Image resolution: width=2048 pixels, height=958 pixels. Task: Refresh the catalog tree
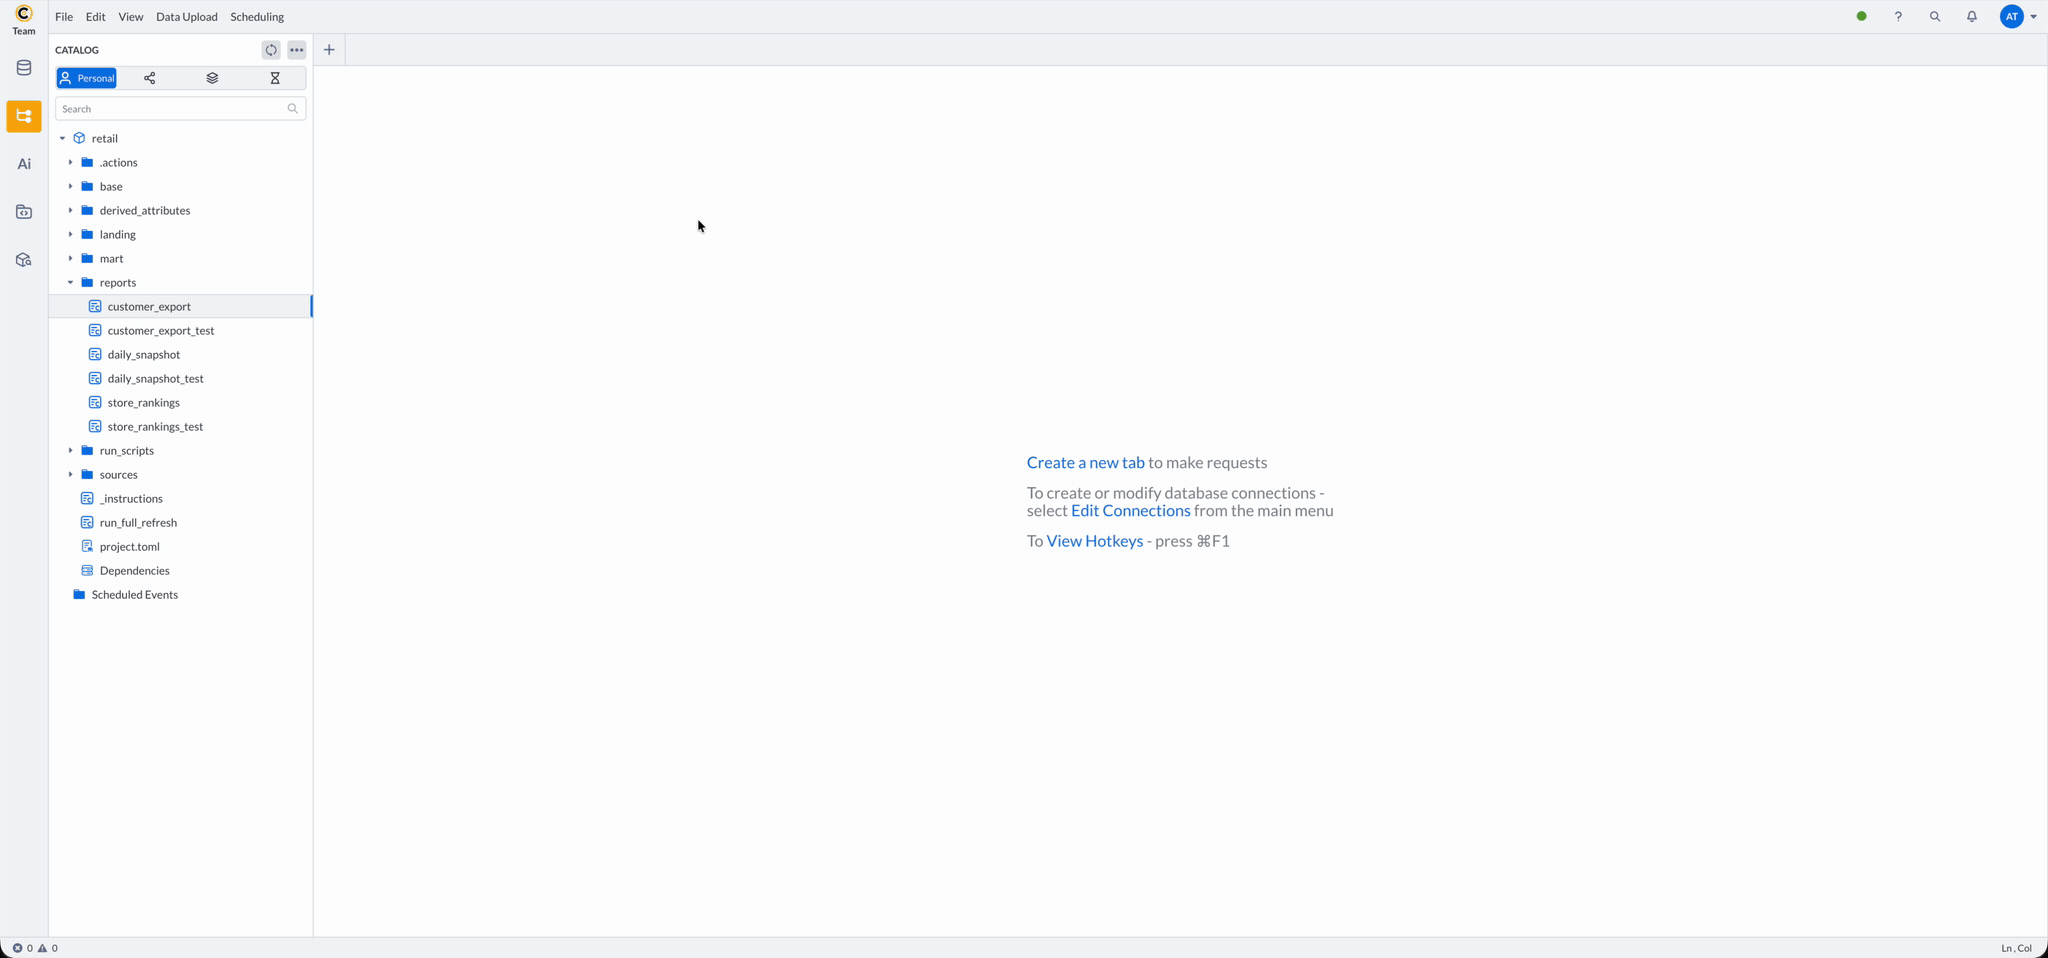tap(270, 49)
